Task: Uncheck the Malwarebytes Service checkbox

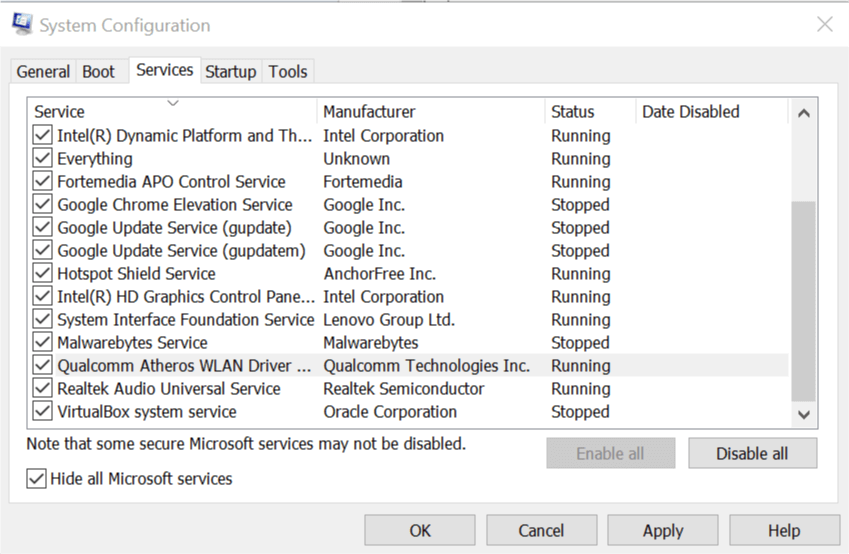Action: click(x=42, y=343)
